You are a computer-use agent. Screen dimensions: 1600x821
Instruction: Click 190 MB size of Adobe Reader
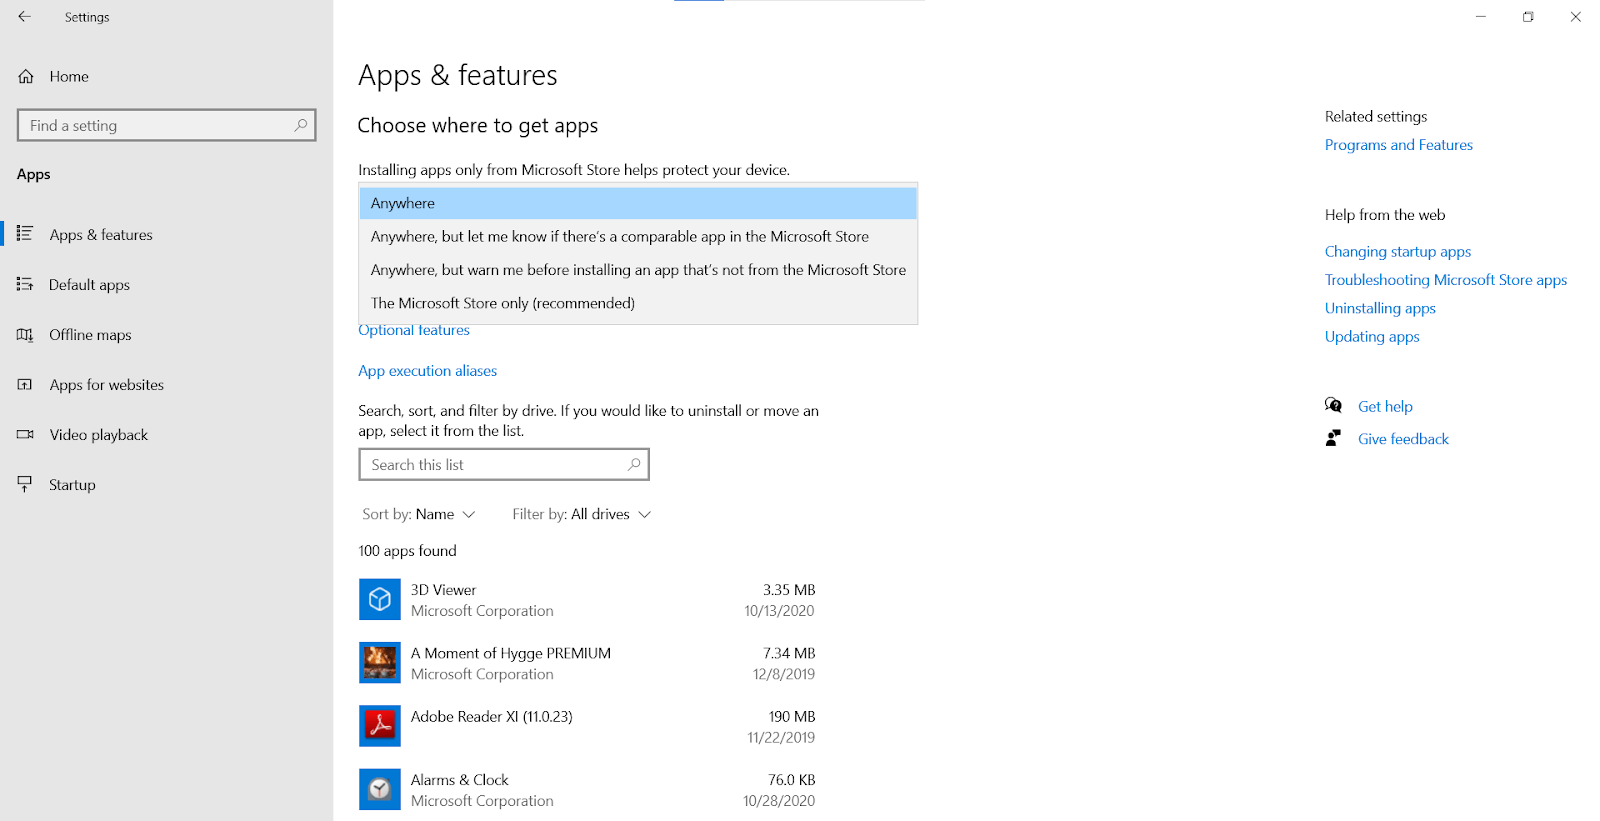point(792,717)
